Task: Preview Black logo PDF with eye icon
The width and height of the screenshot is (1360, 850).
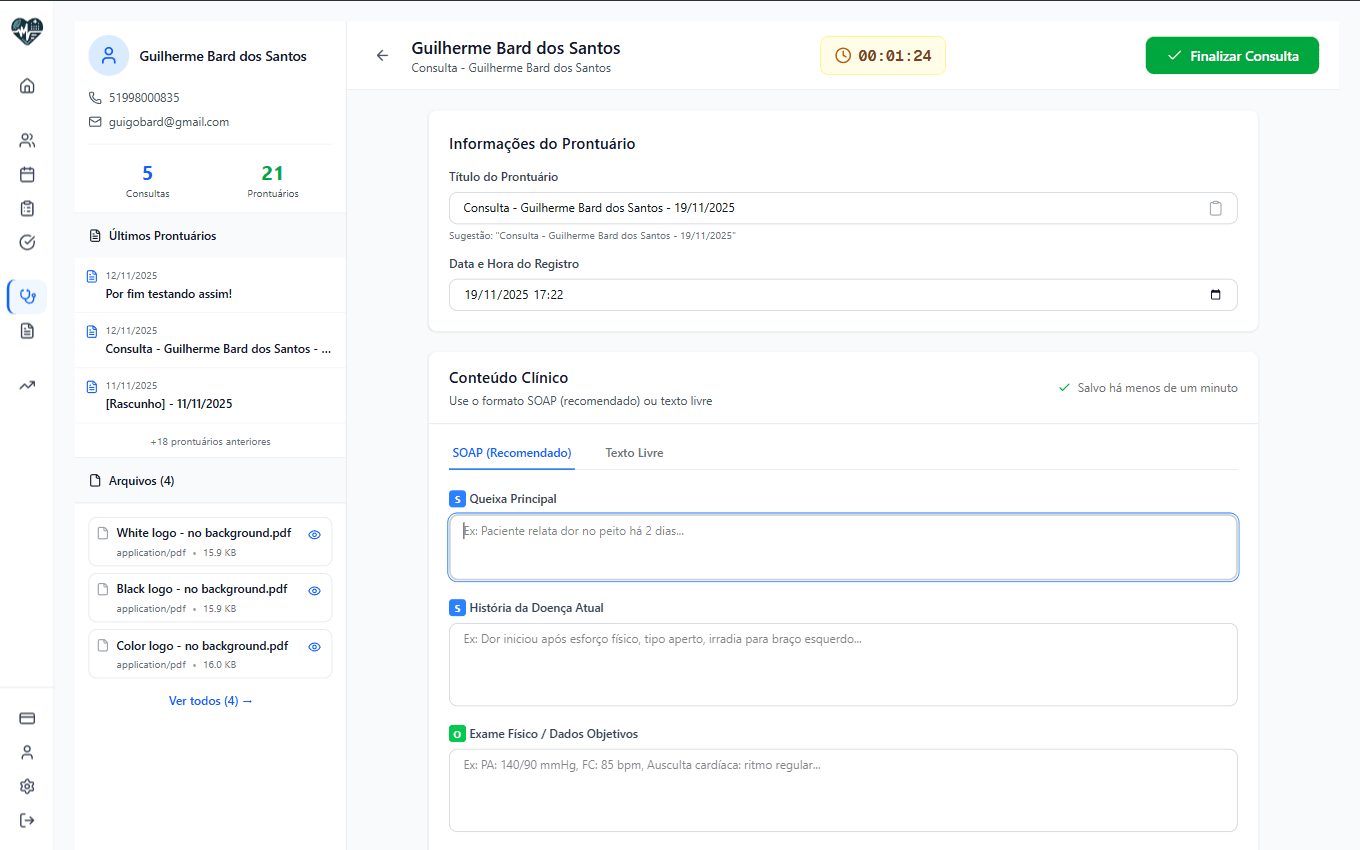Action: 314,590
